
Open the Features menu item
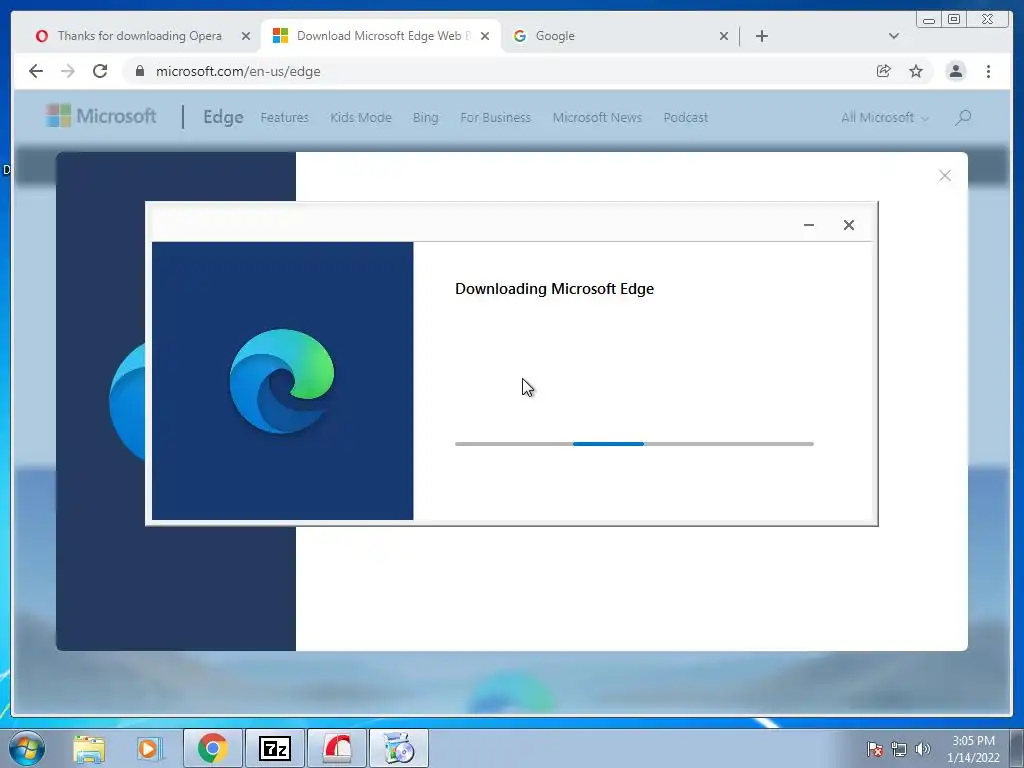click(284, 118)
